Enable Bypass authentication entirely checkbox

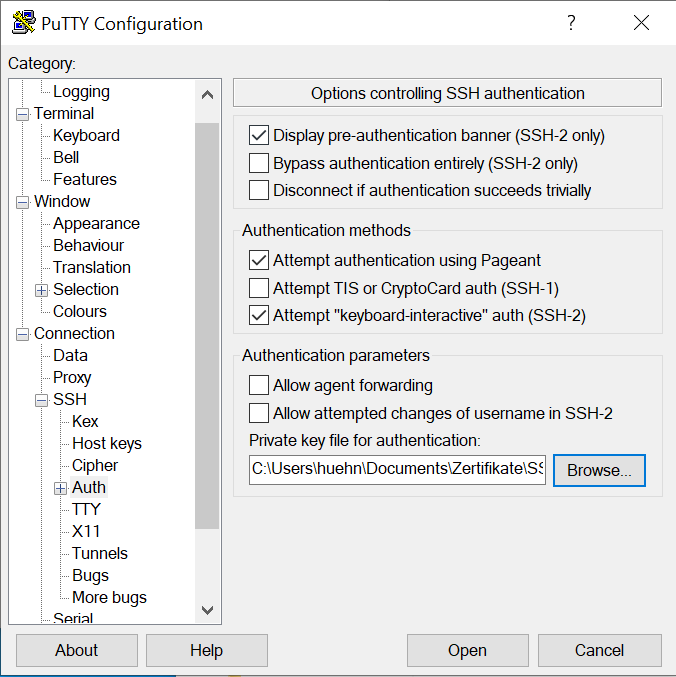(259, 163)
